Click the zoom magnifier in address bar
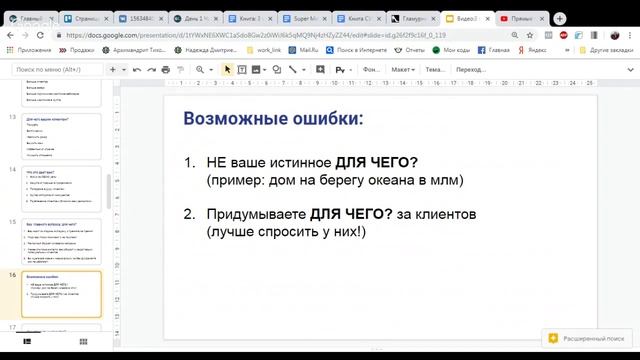This screenshot has height=360, width=640. click(x=515, y=36)
